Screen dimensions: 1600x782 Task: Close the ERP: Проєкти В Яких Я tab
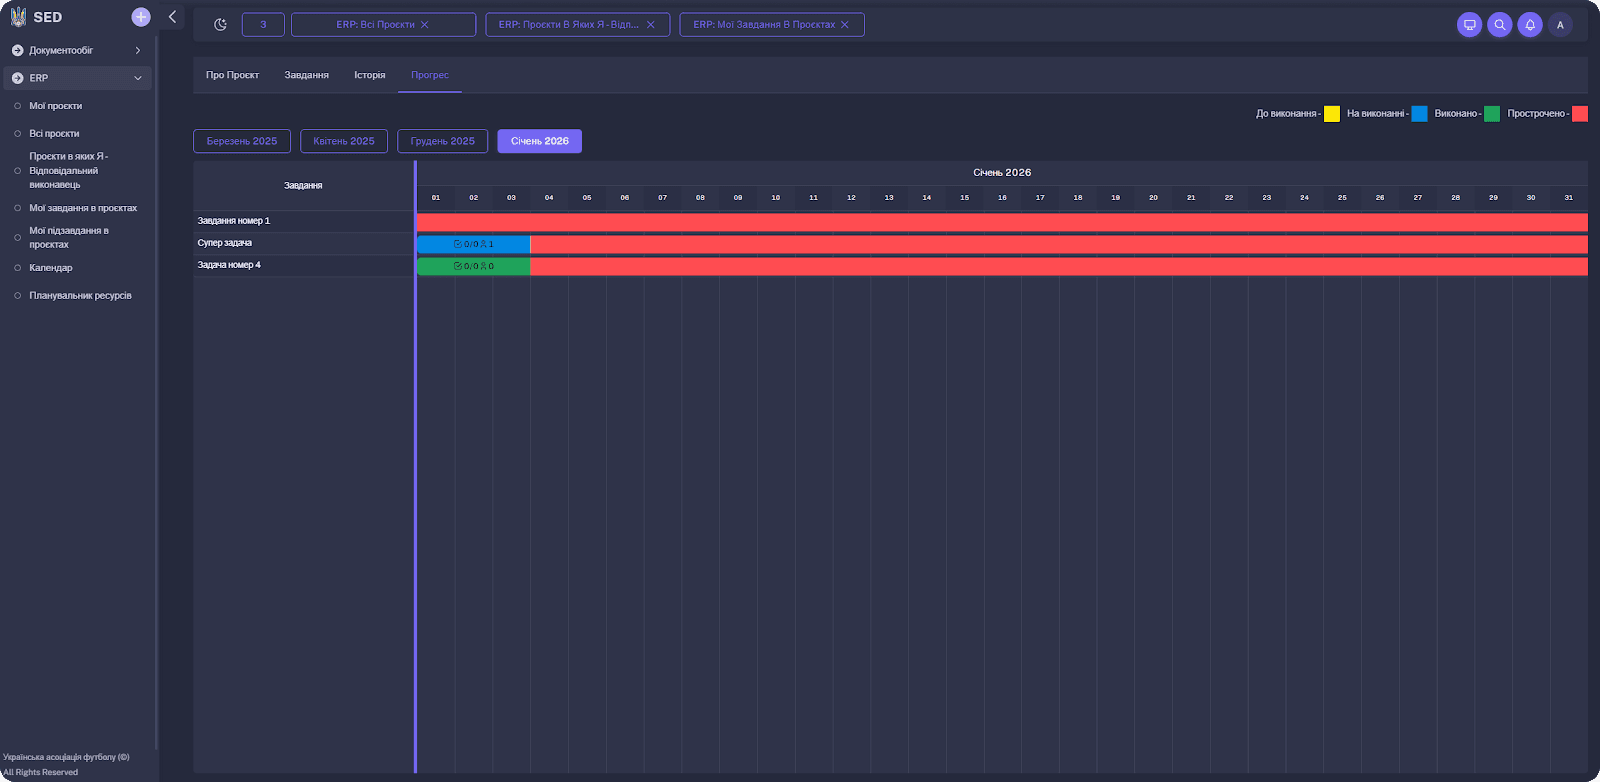click(651, 25)
